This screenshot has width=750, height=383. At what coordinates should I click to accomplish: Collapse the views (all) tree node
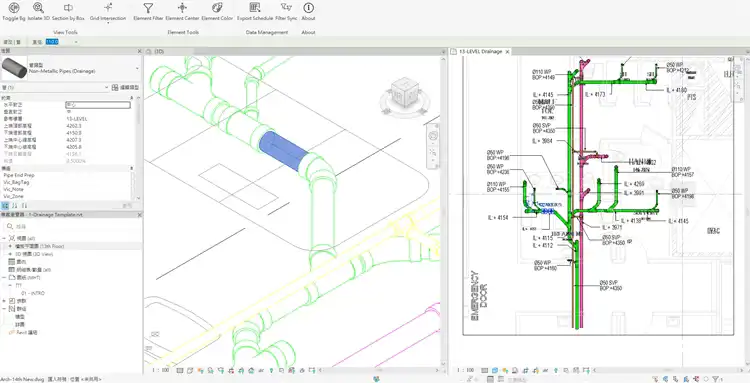4,238
